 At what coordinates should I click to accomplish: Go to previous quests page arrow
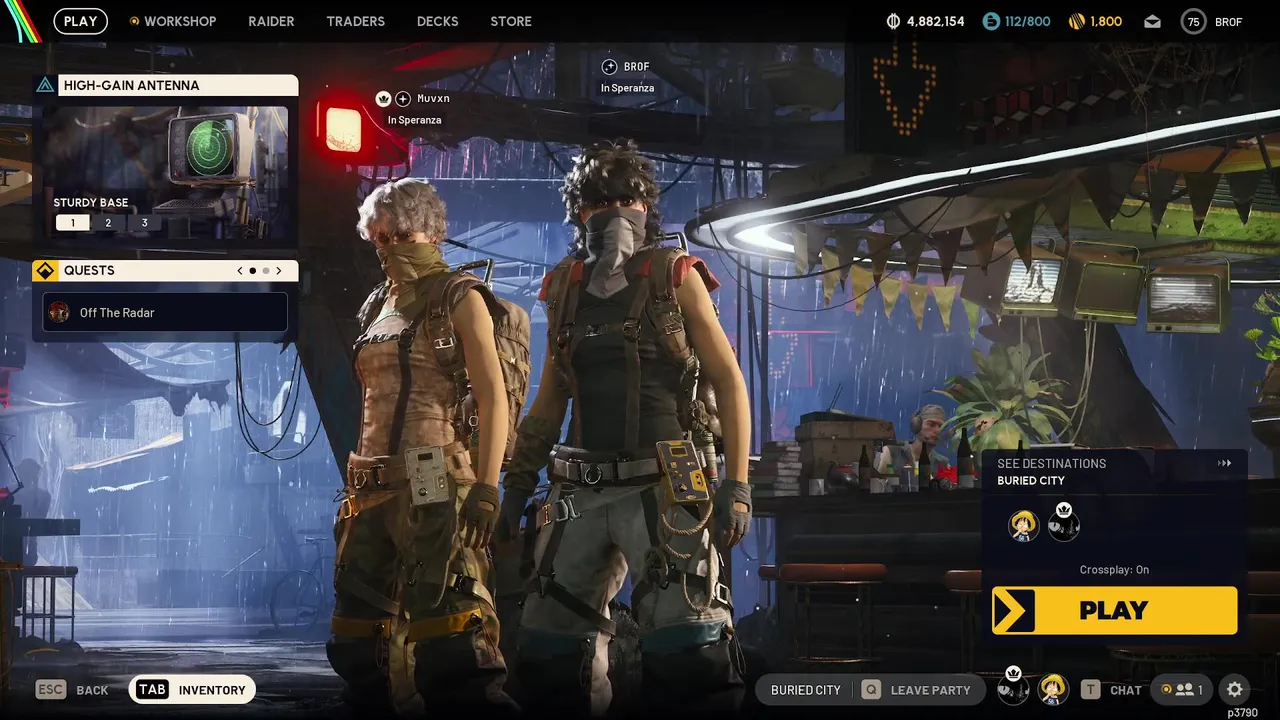[240, 271]
